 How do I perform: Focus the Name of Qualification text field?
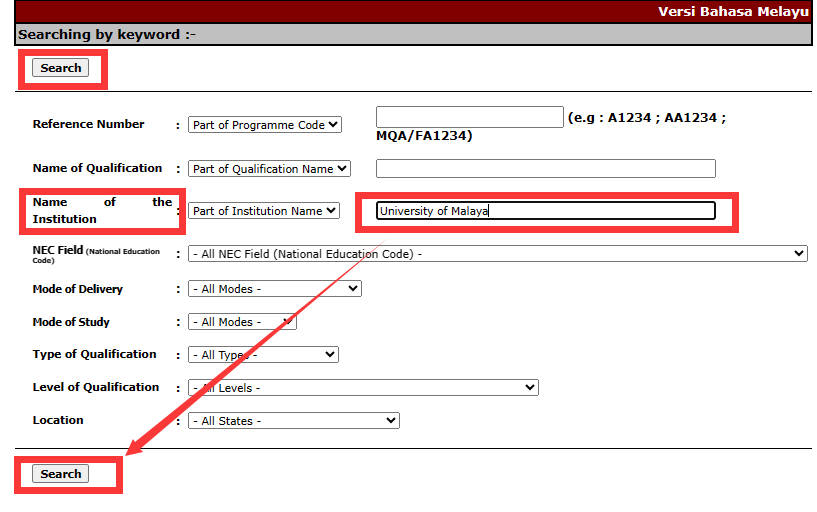tap(546, 168)
